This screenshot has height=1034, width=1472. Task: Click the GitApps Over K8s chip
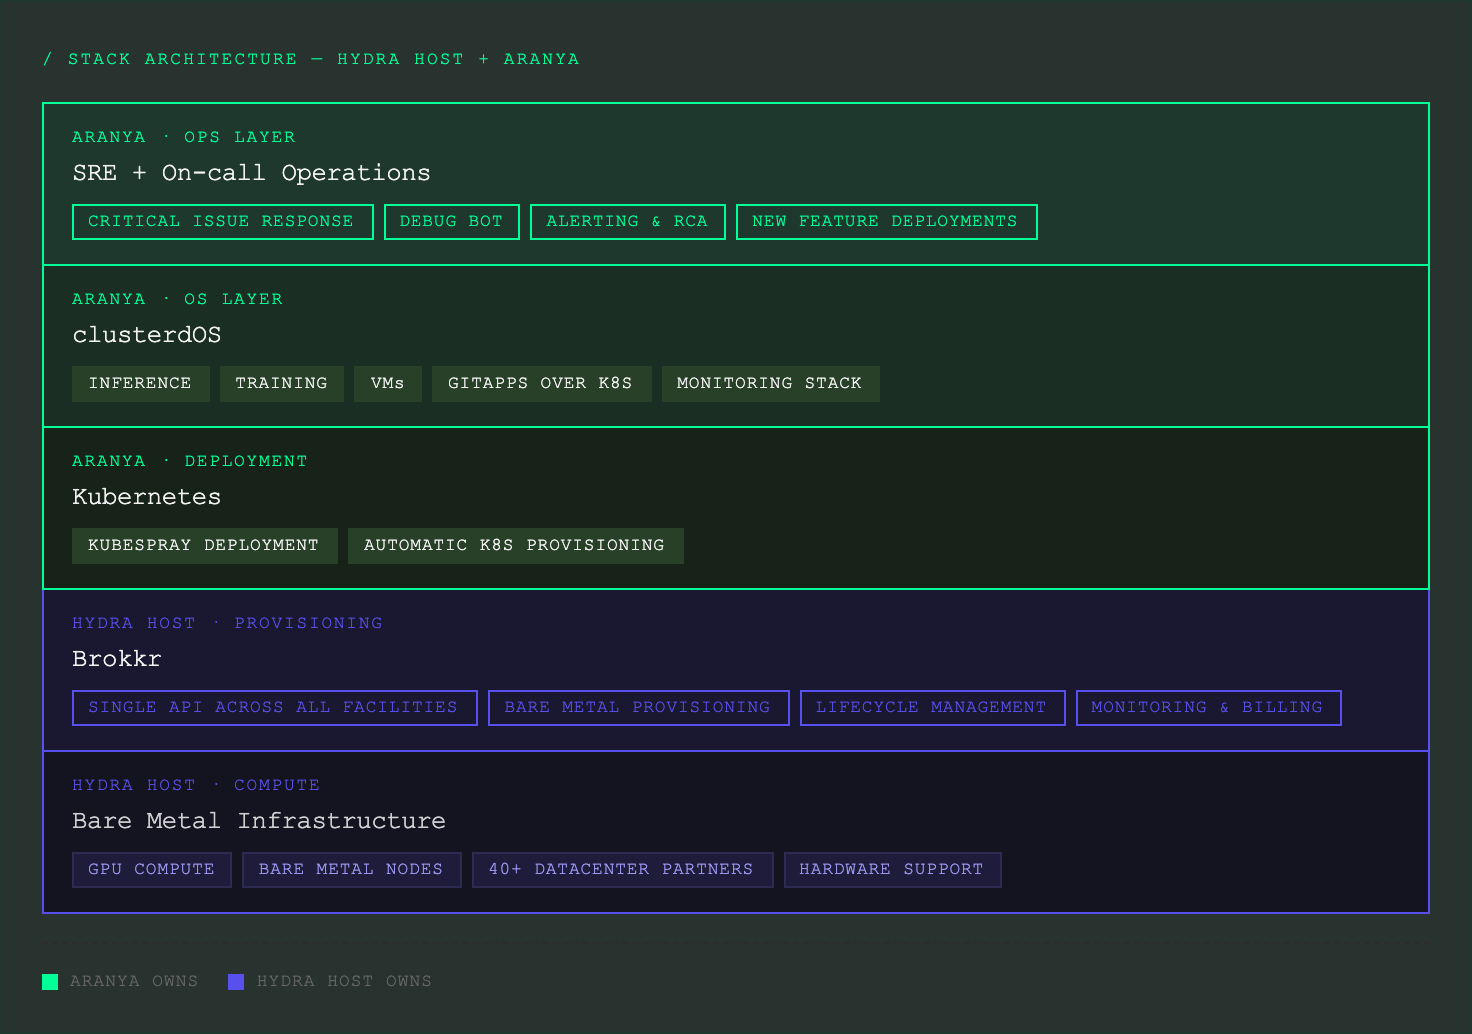[x=542, y=384]
